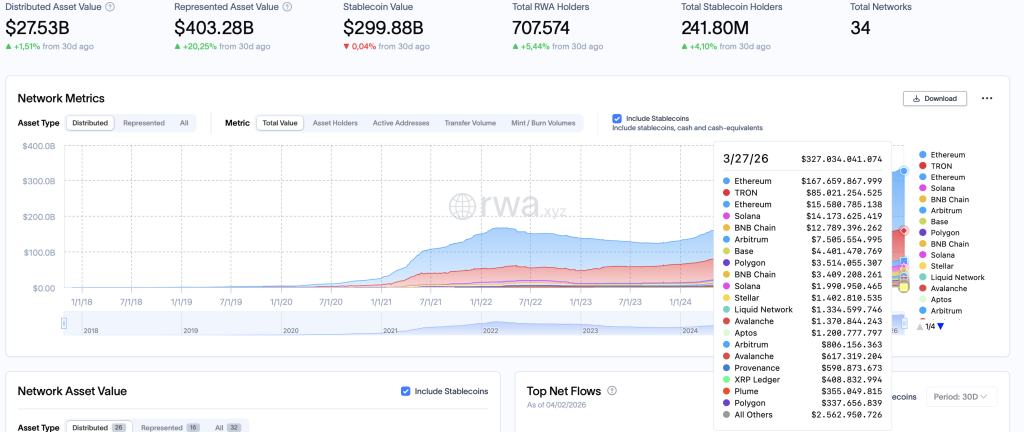1024x432 pixels.
Task: Select the Transfer Volume metric
Action: [x=470, y=123]
